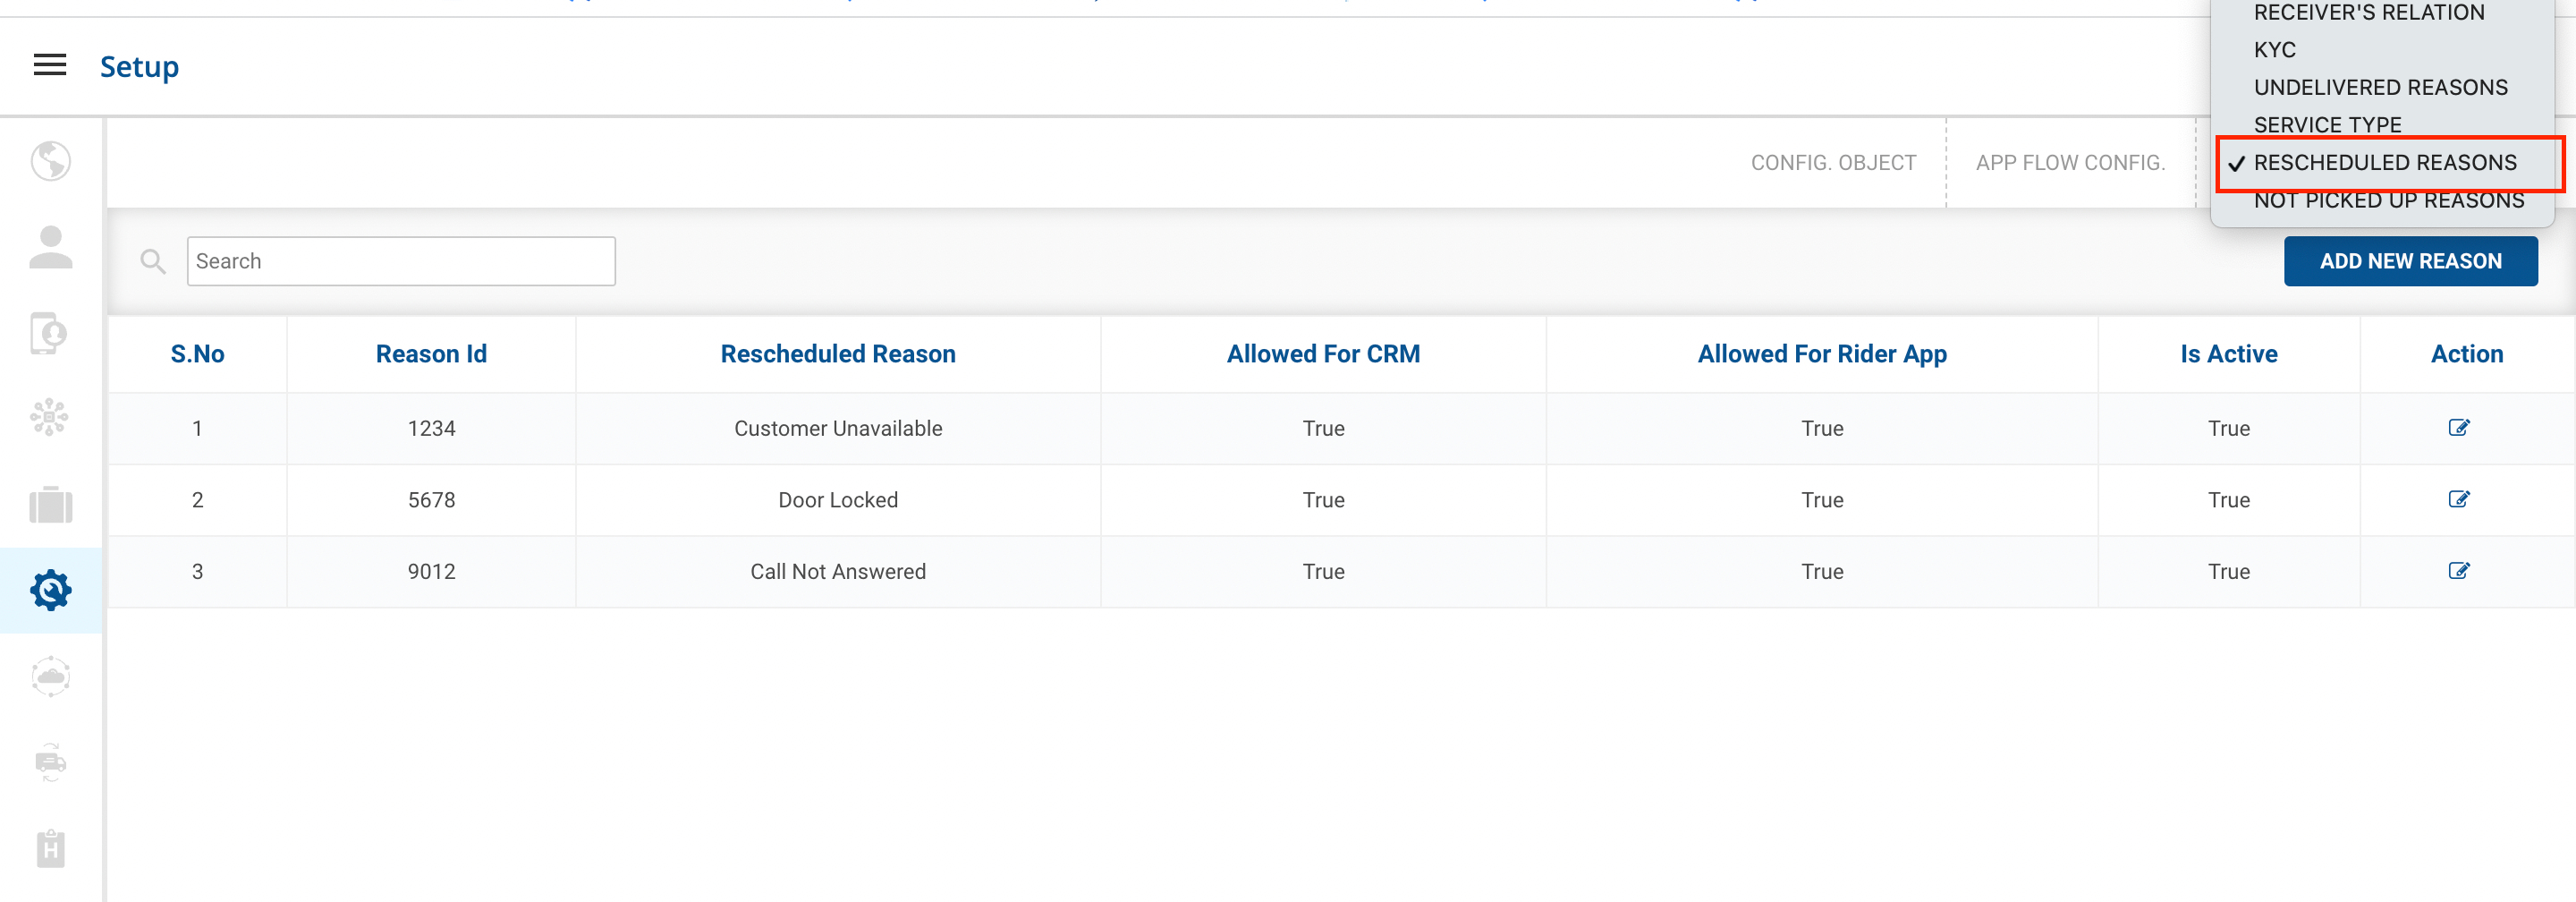Viewport: 2576px width, 902px height.
Task: Choose Service Type from dropdown list
Action: point(2327,125)
